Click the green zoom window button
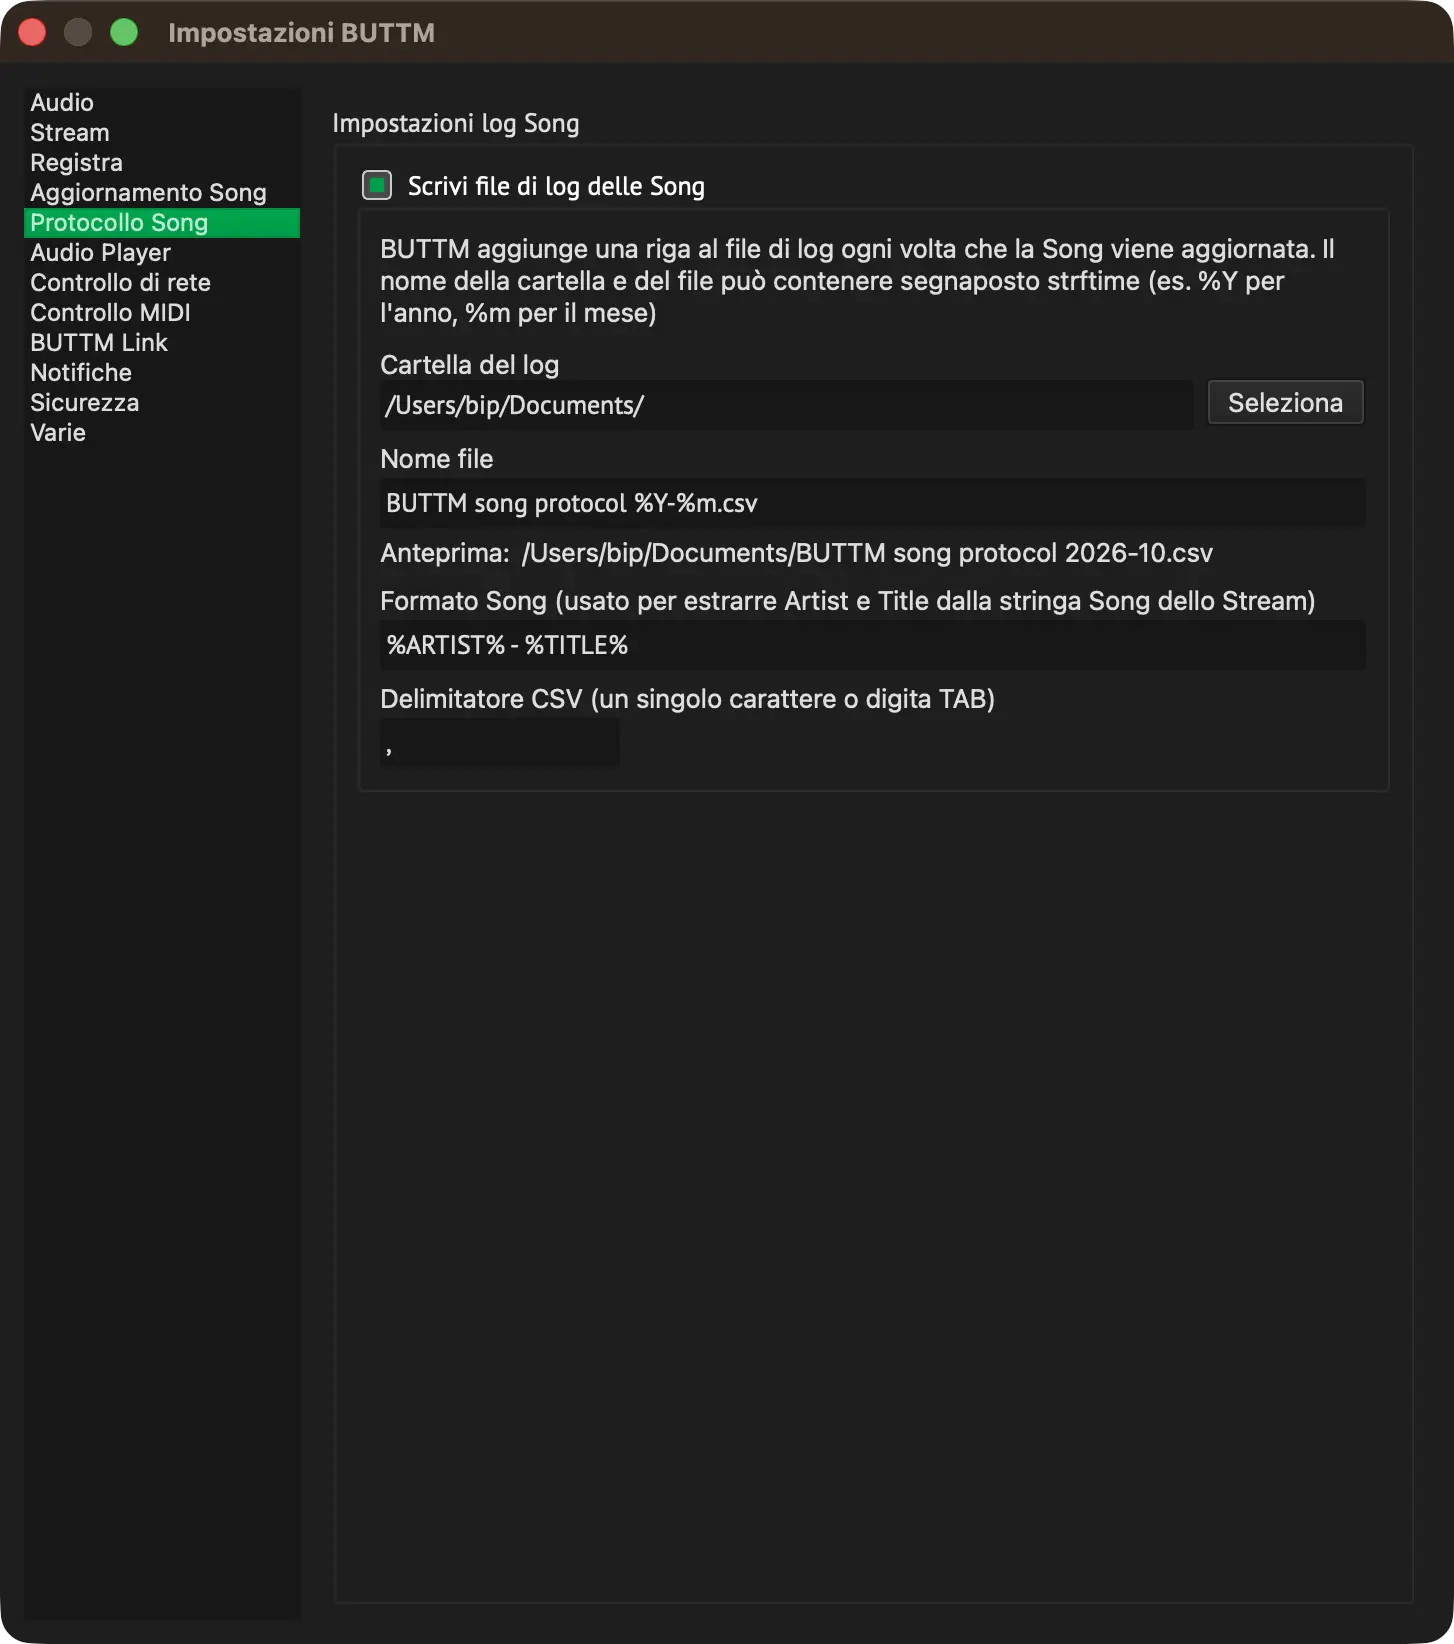Image resolution: width=1454 pixels, height=1644 pixels. 124,33
